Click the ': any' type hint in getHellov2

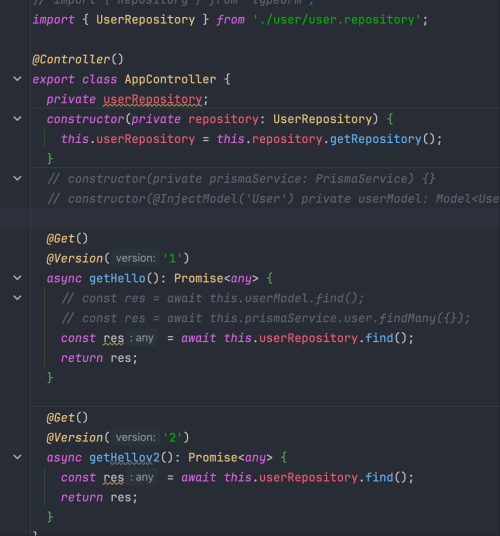[x=141, y=477]
